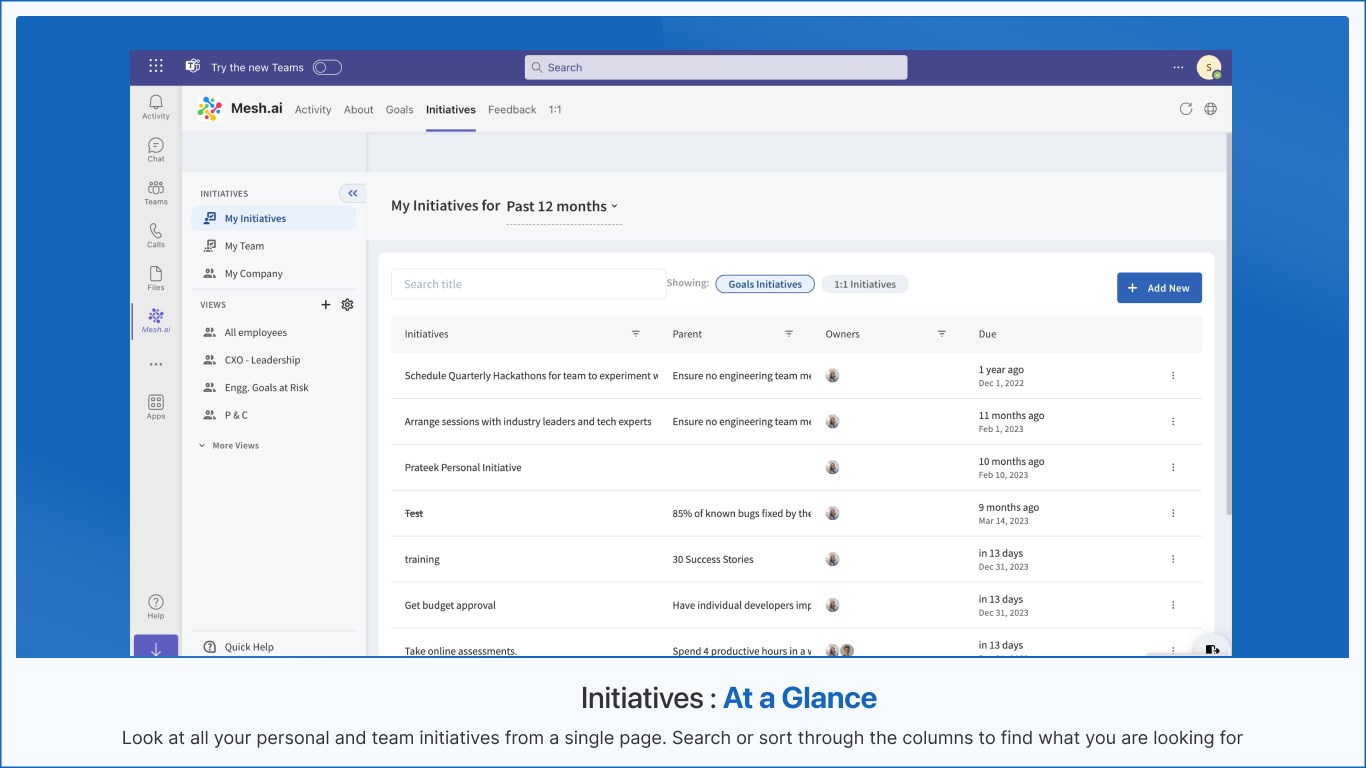The height and width of the screenshot is (768, 1366).
Task: Collapse the Initiatives sidebar panel
Action: pyautogui.click(x=352, y=194)
